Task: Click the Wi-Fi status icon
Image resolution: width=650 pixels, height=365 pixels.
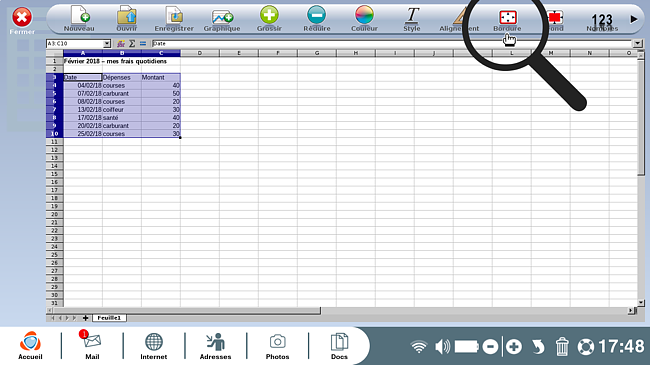Action: 419,346
